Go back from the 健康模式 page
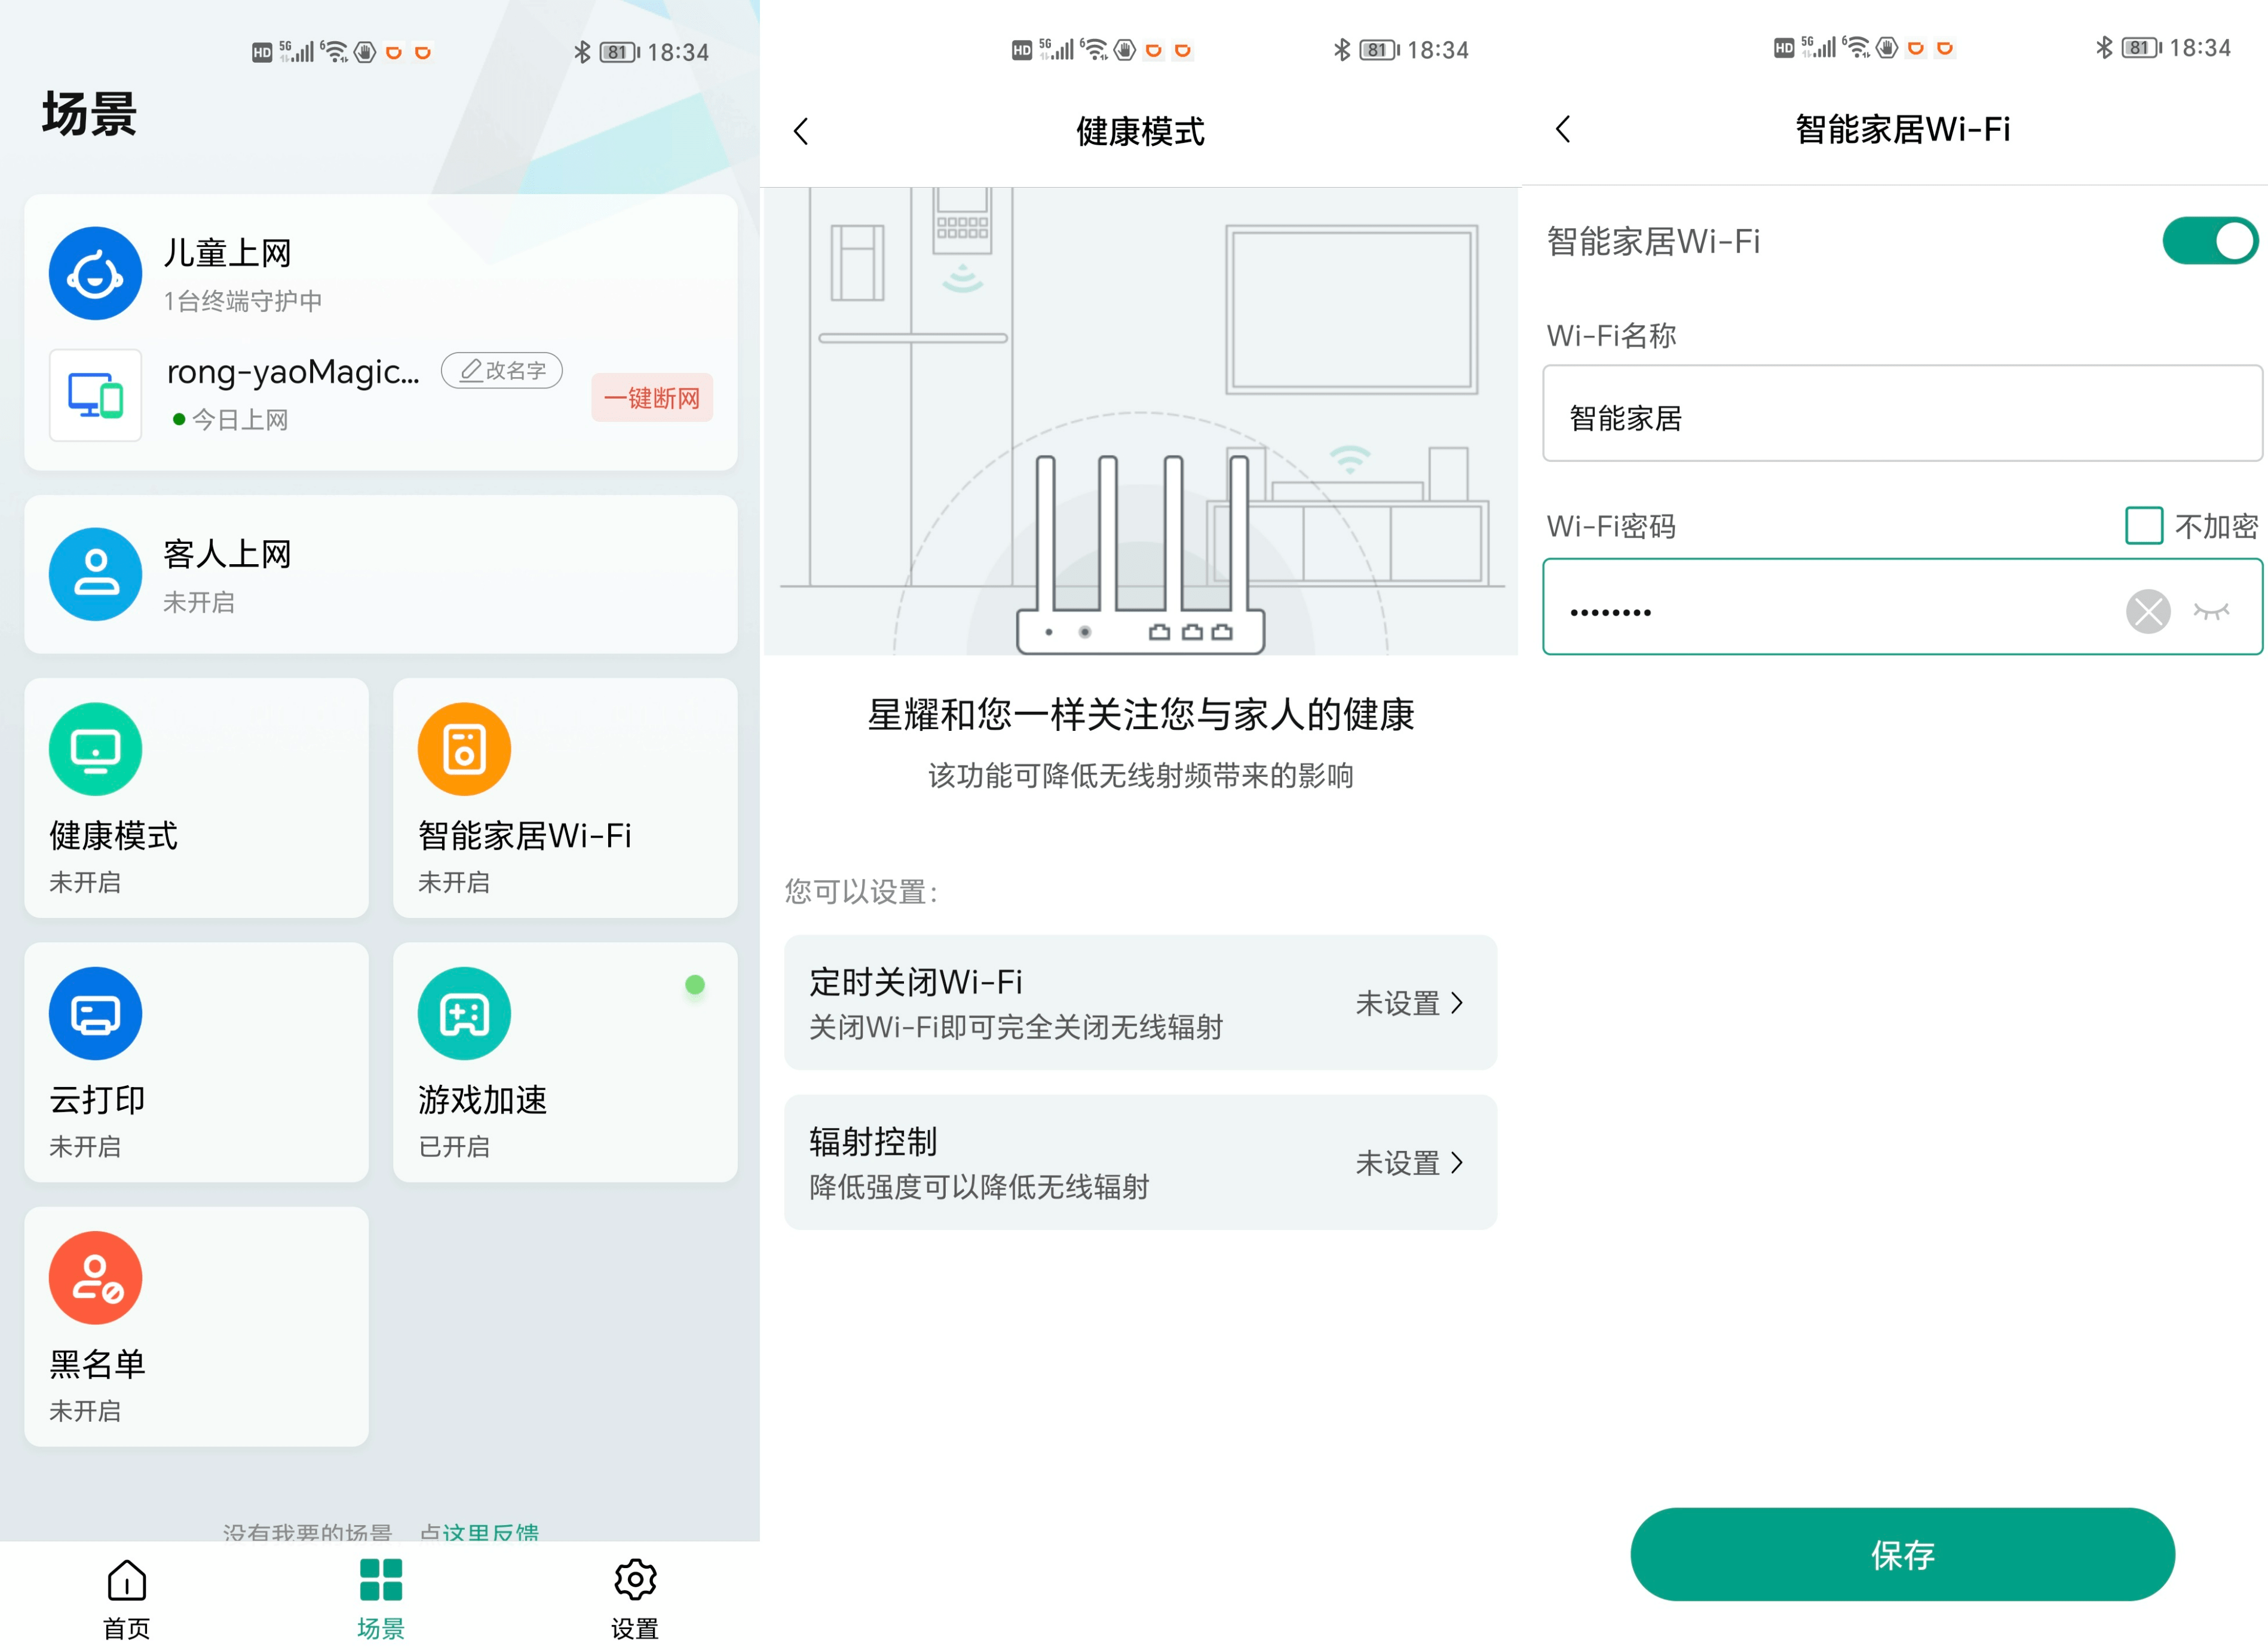This screenshot has width=2268, height=1650. (x=801, y=131)
